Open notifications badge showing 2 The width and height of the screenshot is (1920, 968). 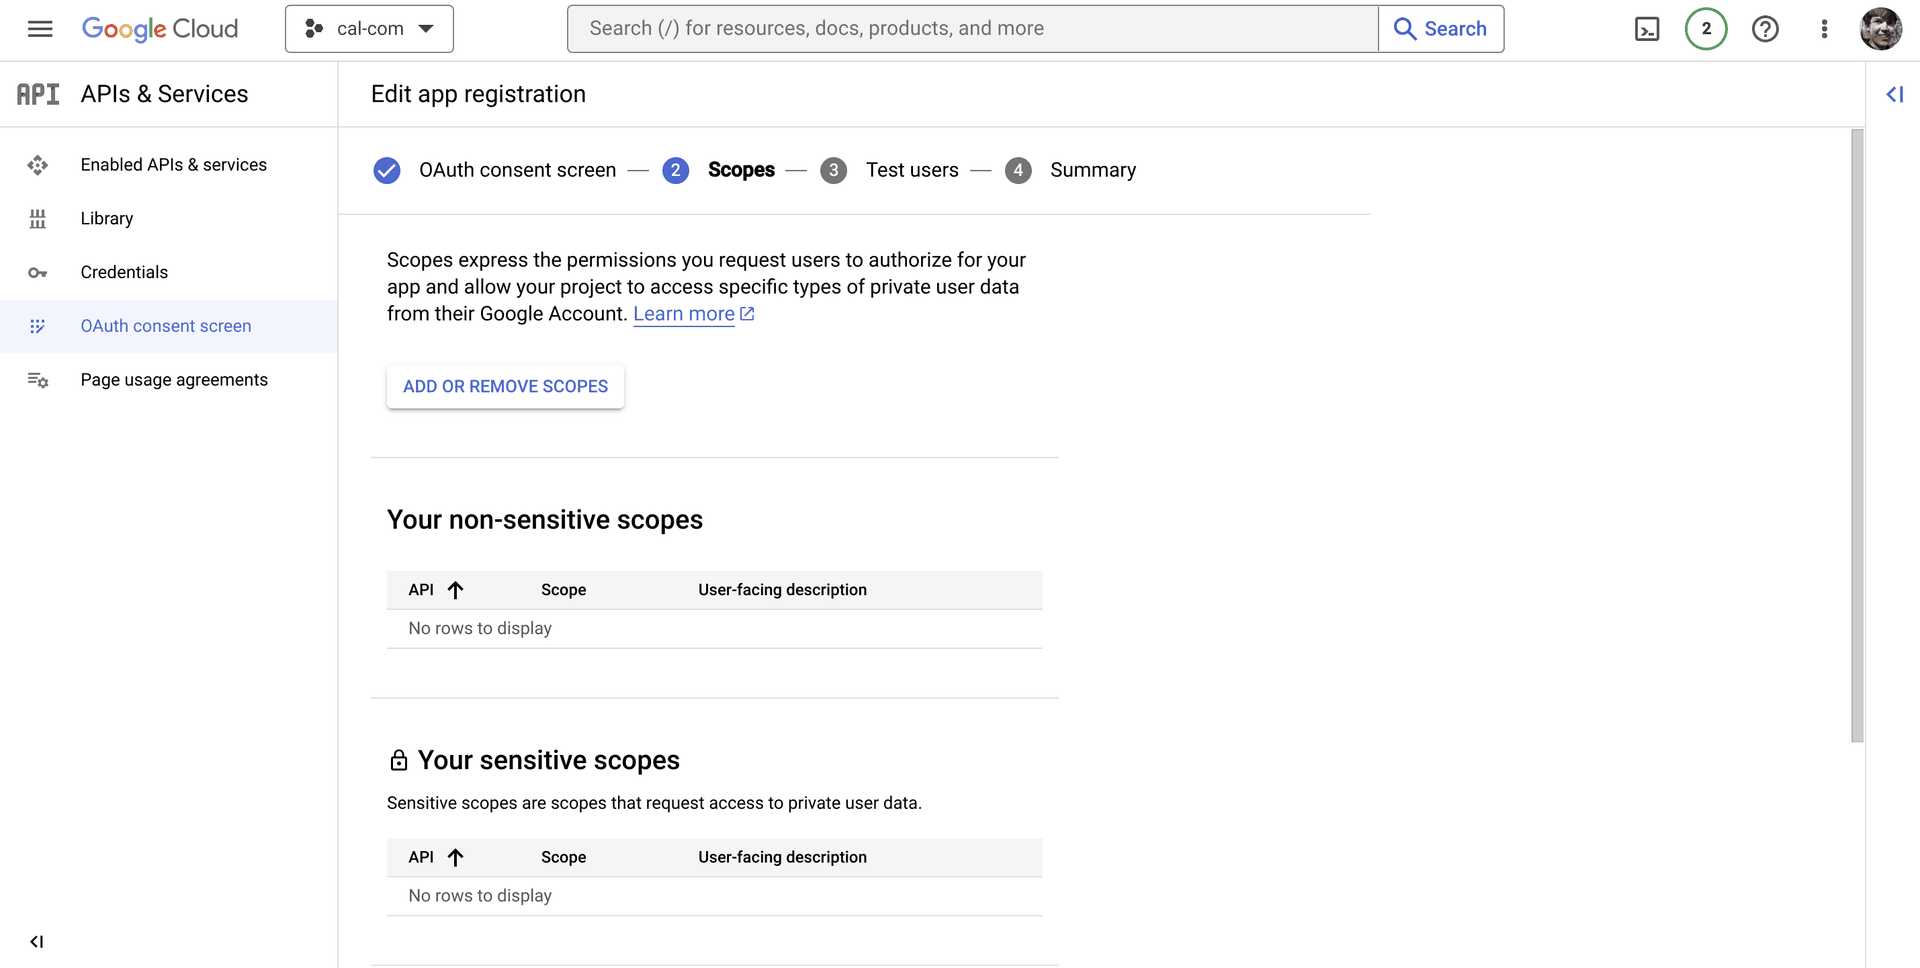pyautogui.click(x=1706, y=29)
